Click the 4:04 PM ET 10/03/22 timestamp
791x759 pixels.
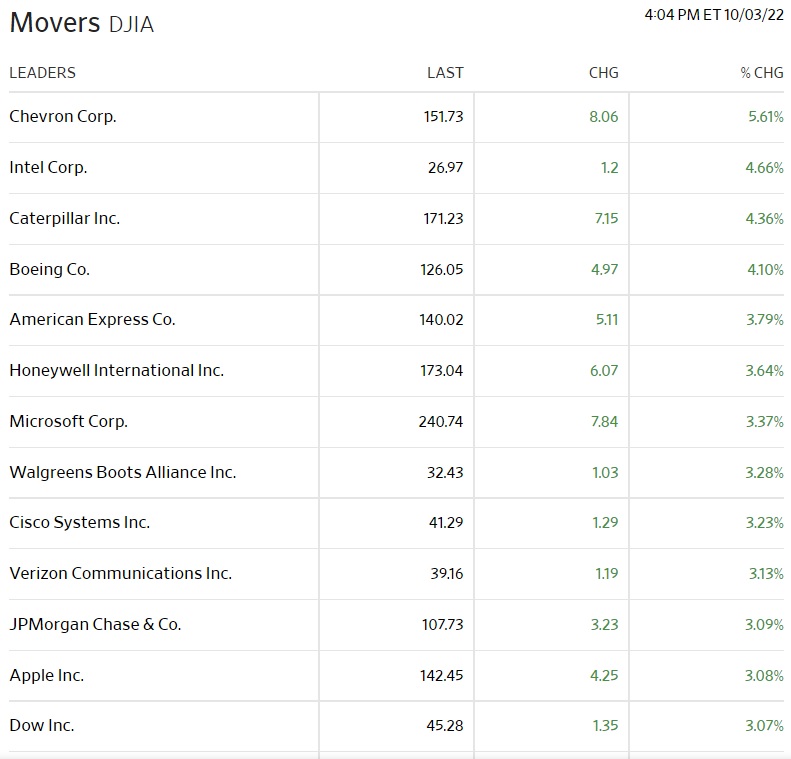pos(714,15)
